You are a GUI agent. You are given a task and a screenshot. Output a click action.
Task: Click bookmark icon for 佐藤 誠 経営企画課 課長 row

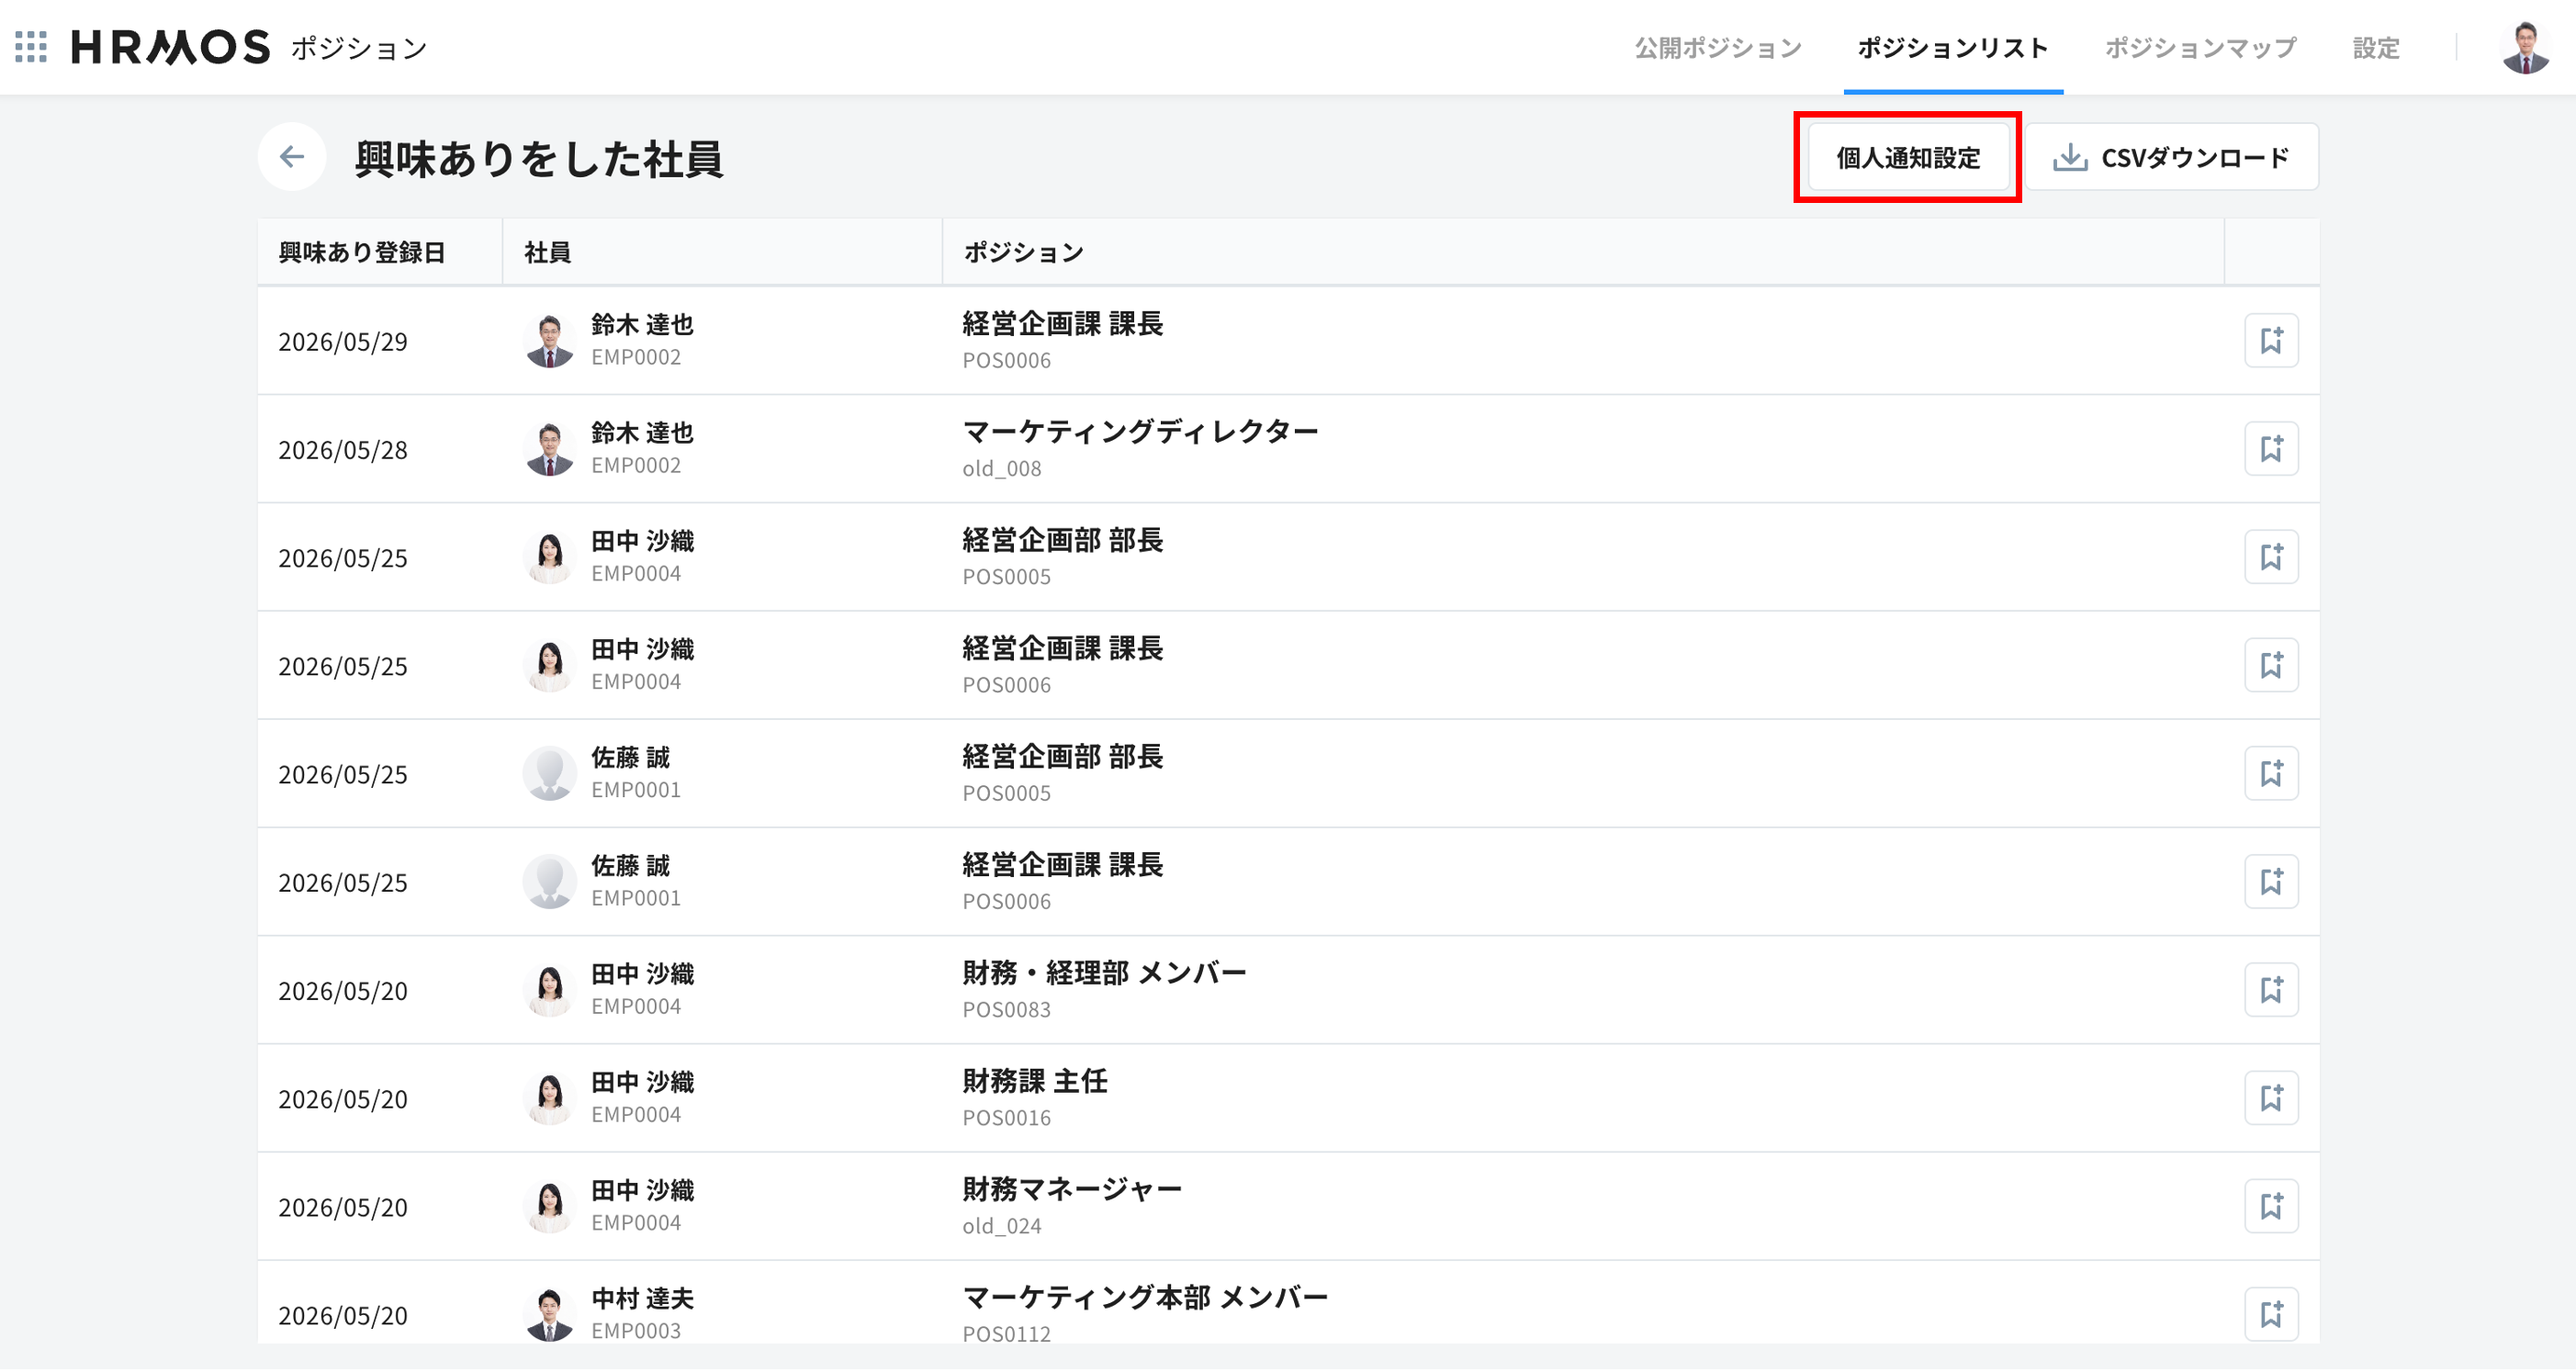pyautogui.click(x=2271, y=882)
